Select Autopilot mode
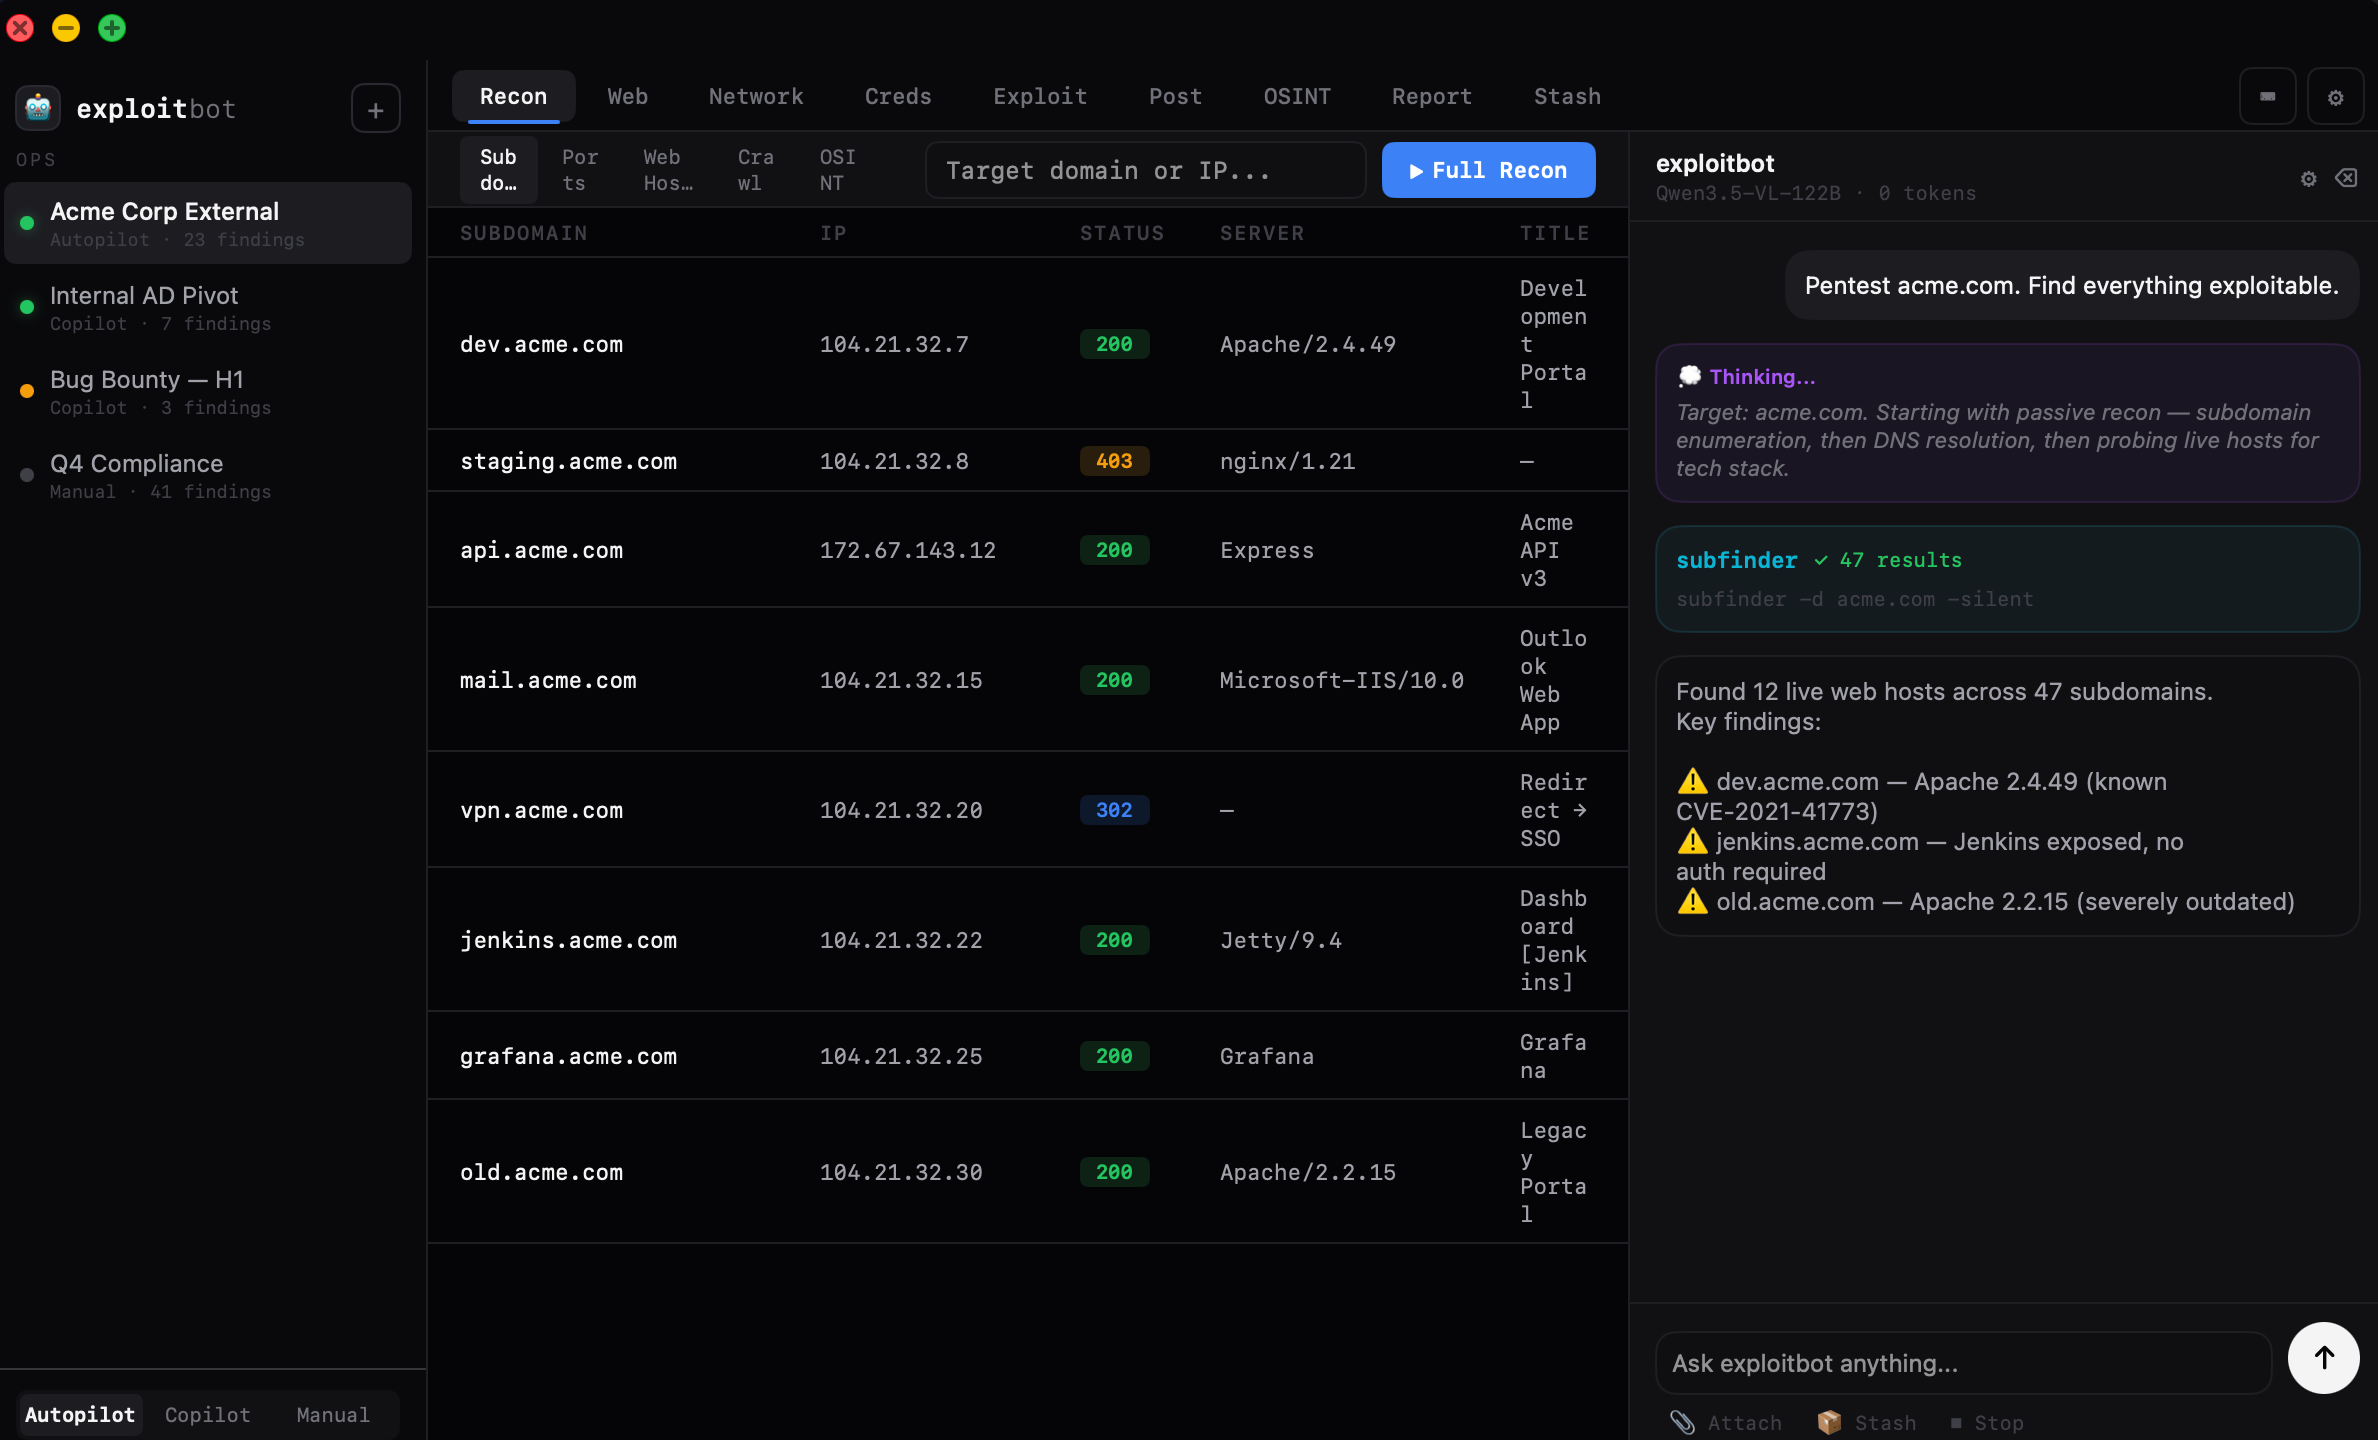This screenshot has height=1440, width=2378. [x=79, y=1414]
